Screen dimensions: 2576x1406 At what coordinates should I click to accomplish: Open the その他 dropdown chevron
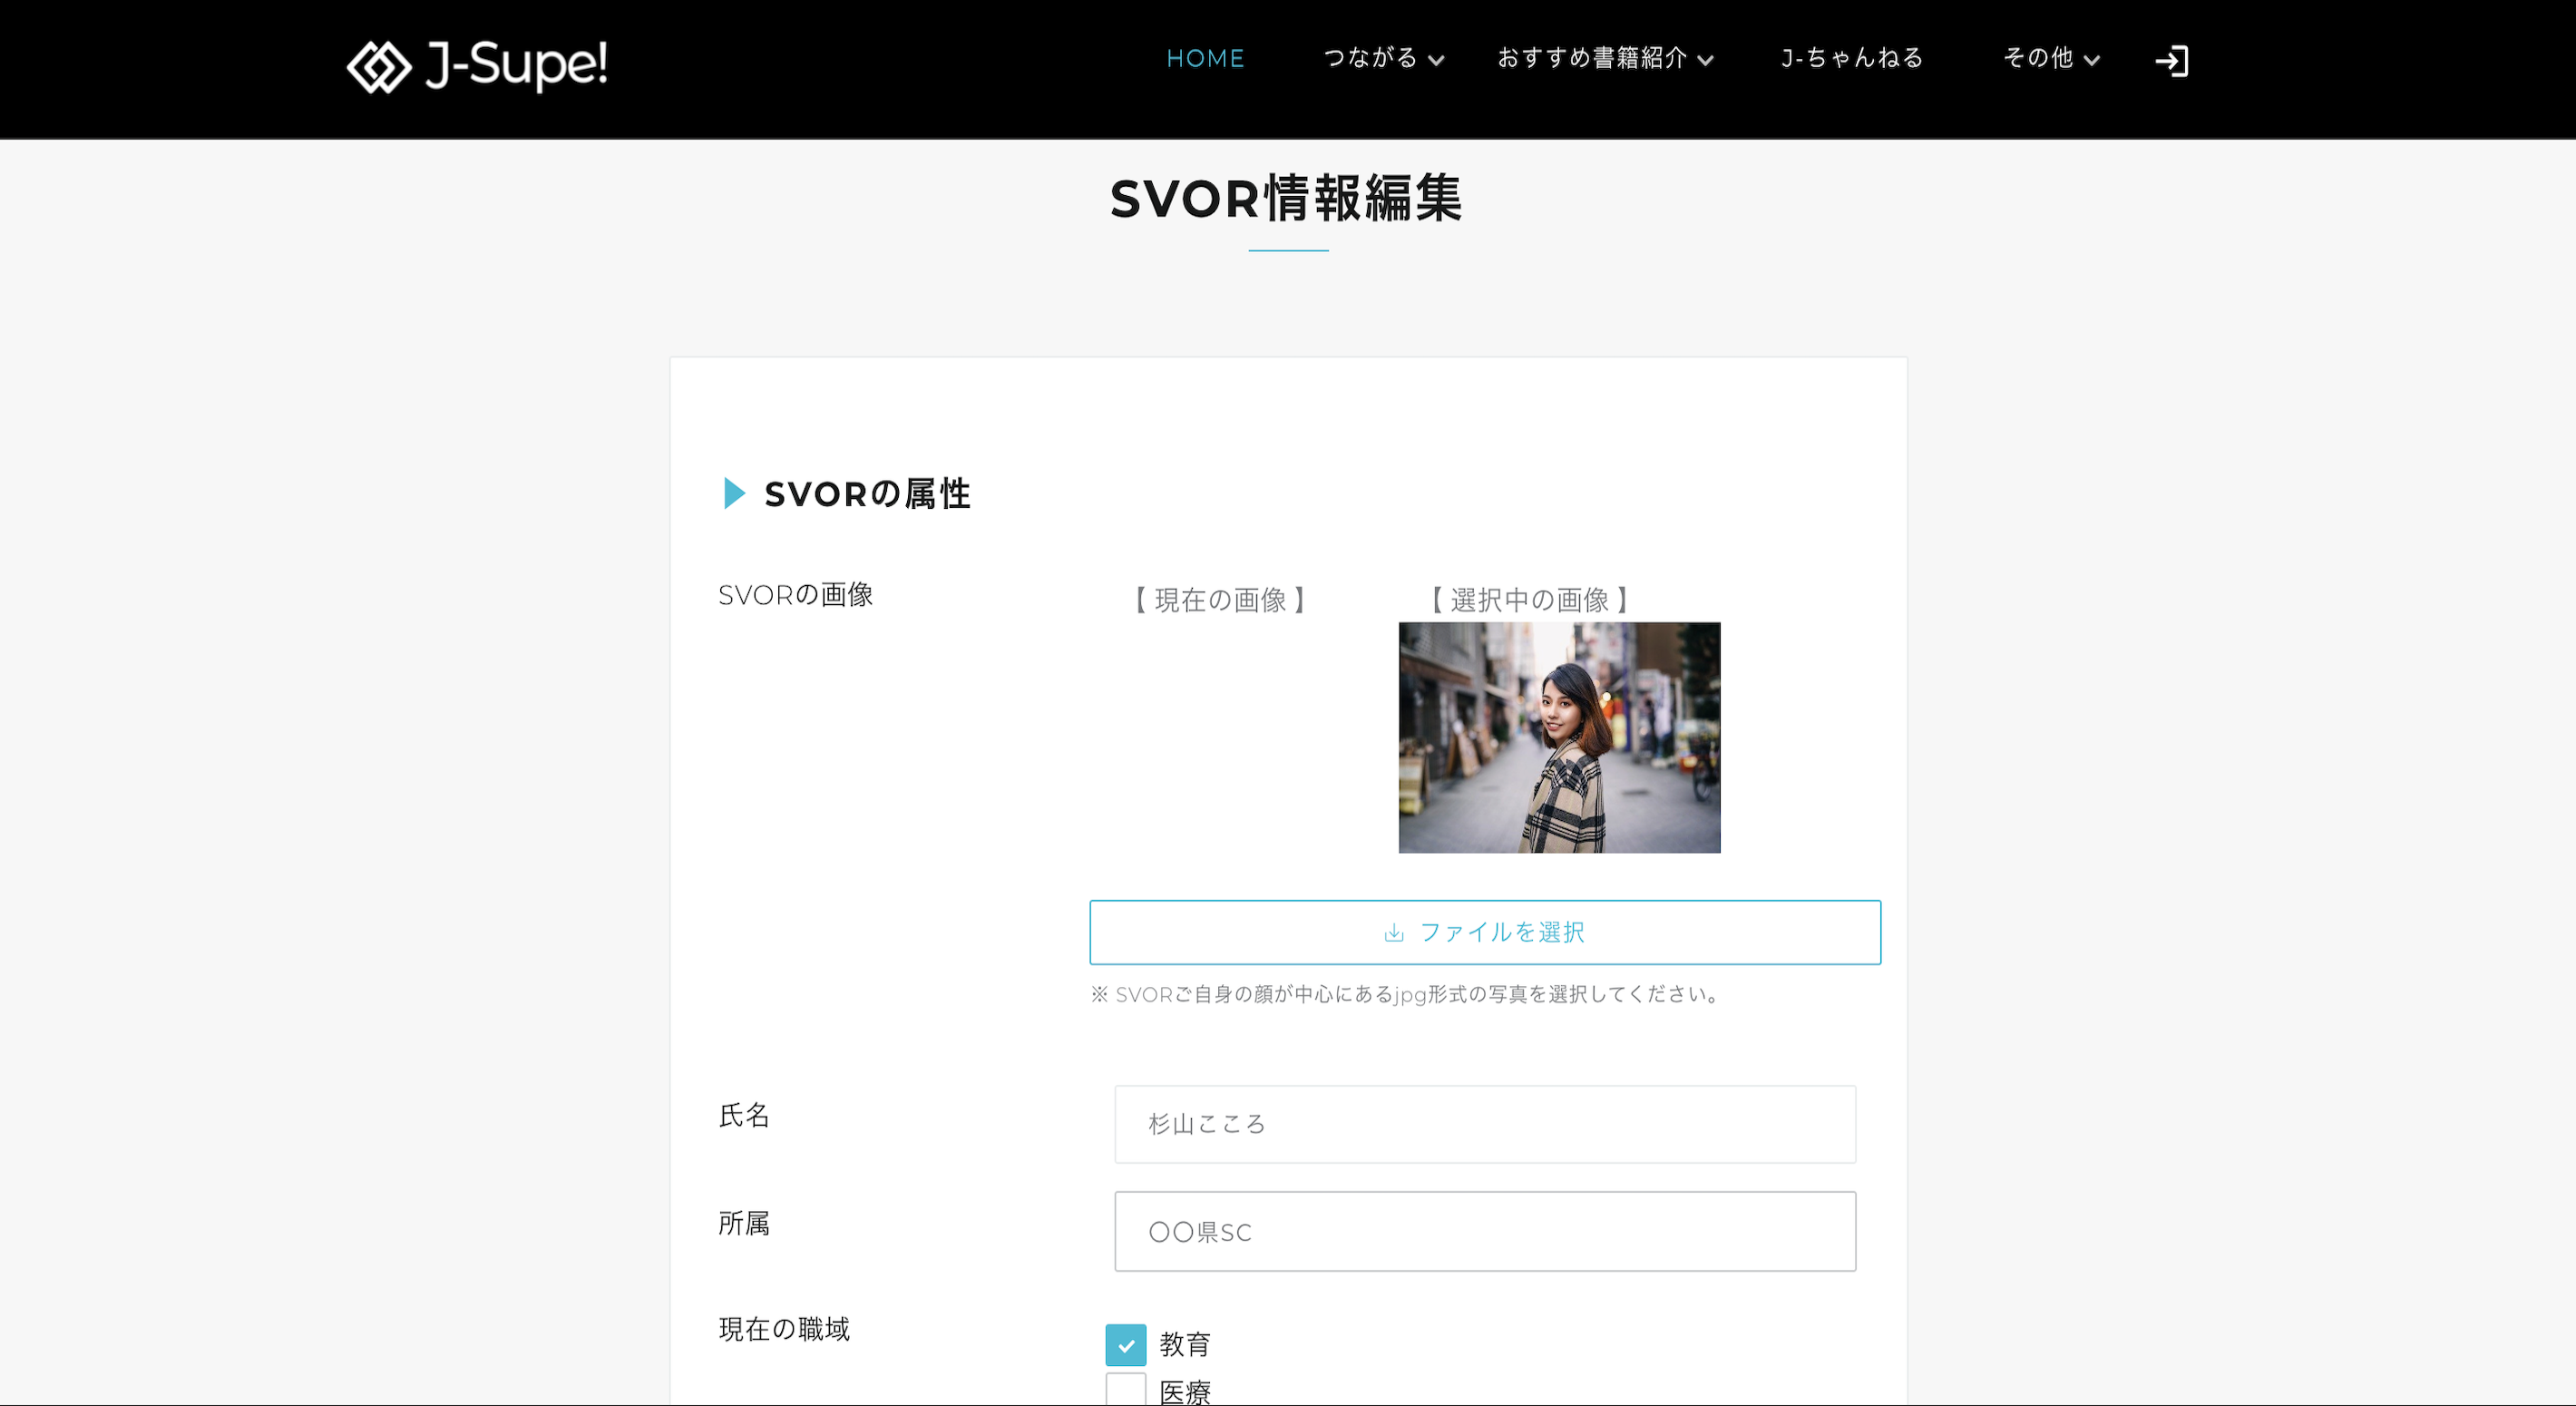[2095, 61]
